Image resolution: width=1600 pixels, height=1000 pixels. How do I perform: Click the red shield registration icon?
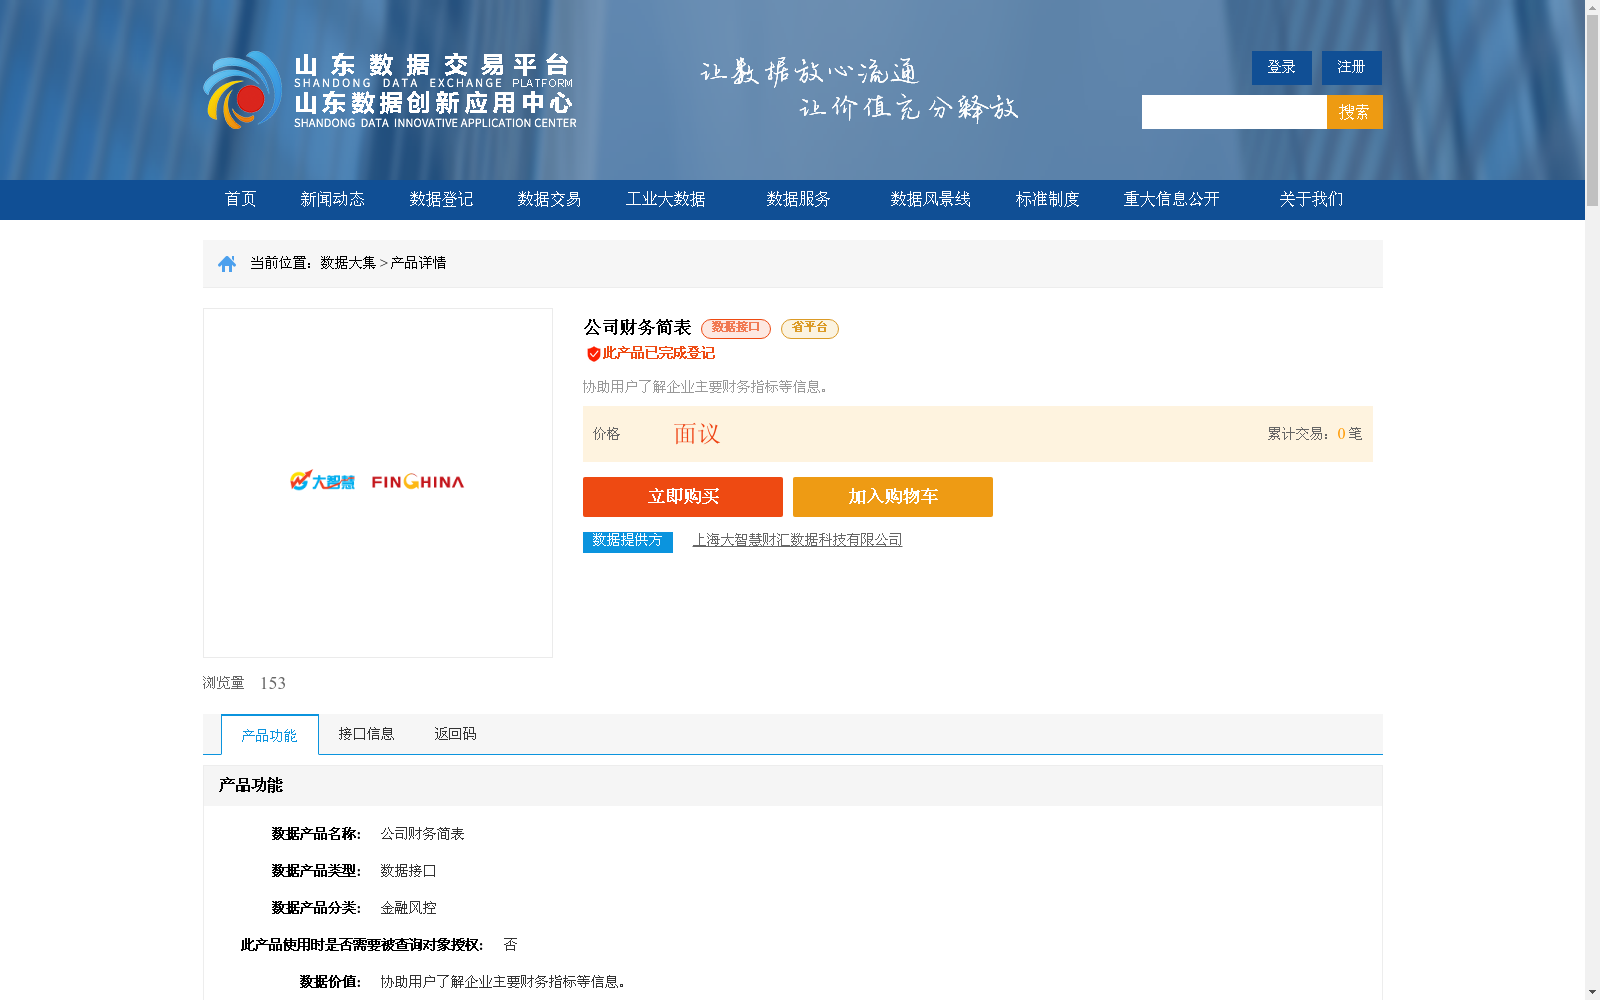[593, 353]
